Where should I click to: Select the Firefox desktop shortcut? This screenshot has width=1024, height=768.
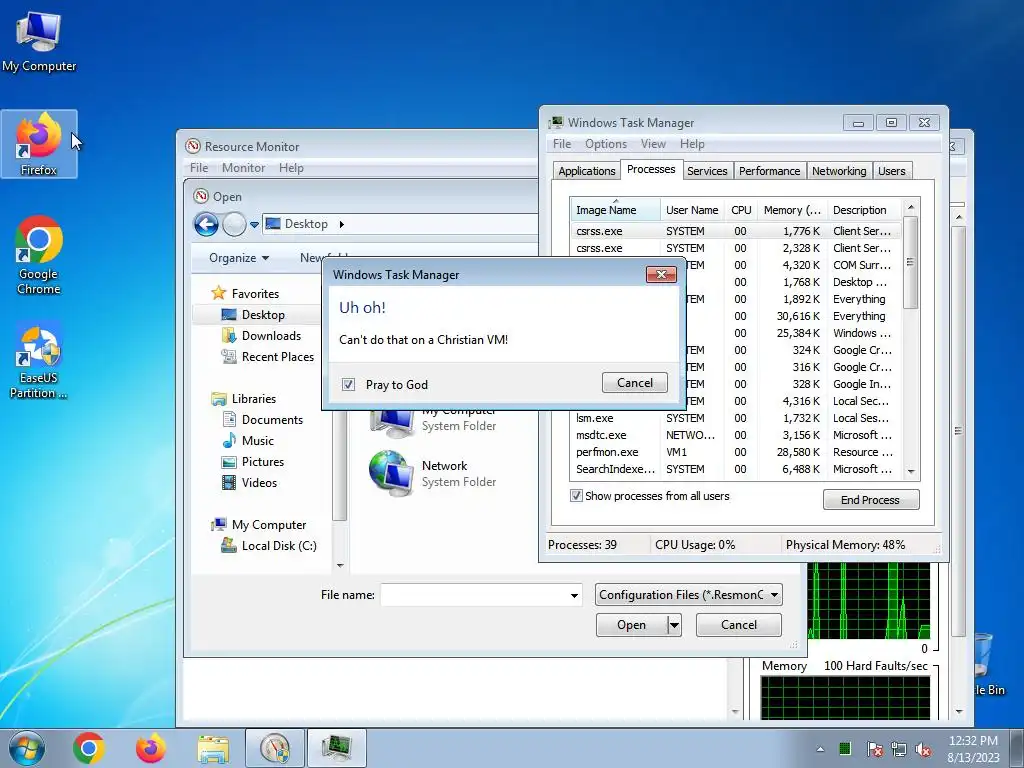coord(39,144)
